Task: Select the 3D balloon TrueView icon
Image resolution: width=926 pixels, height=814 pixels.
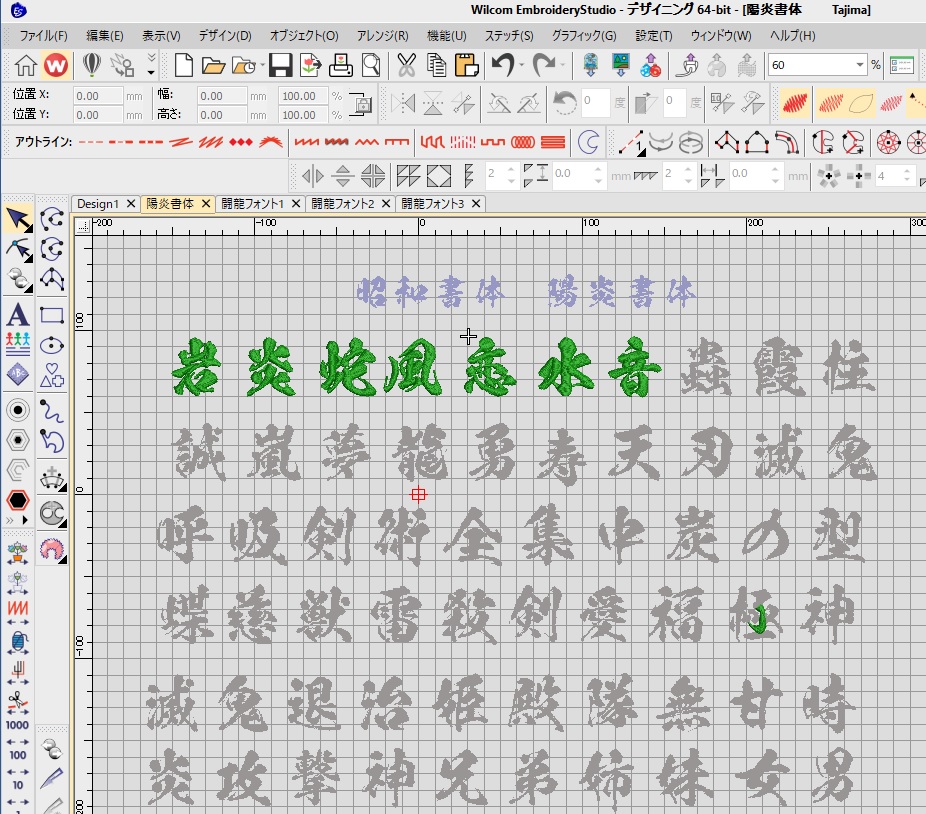Action: 92,64
